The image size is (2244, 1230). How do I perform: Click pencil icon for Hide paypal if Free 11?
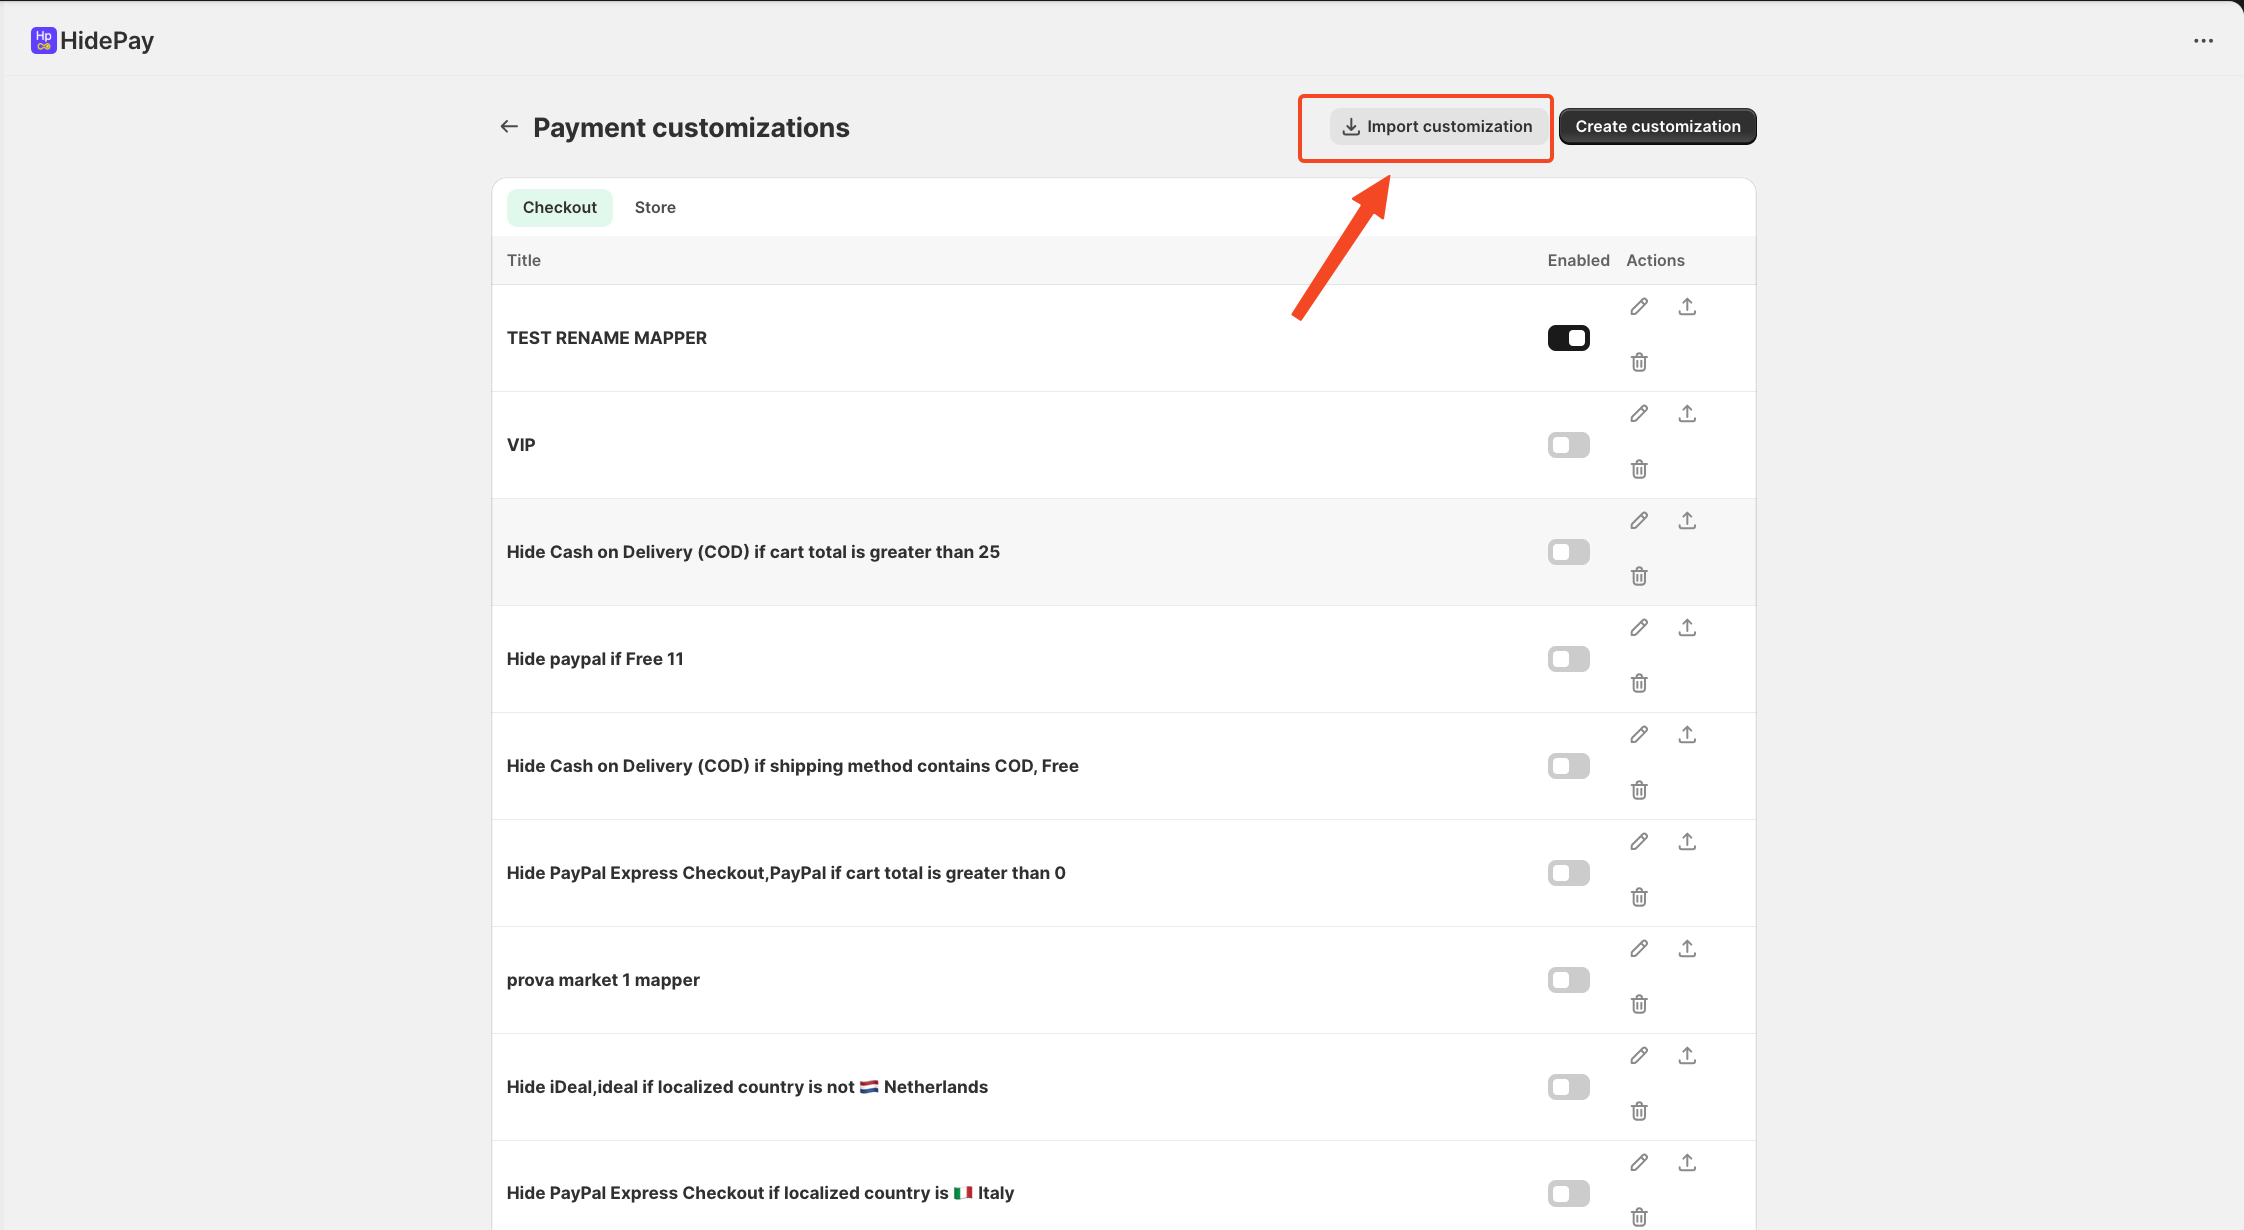tap(1638, 628)
